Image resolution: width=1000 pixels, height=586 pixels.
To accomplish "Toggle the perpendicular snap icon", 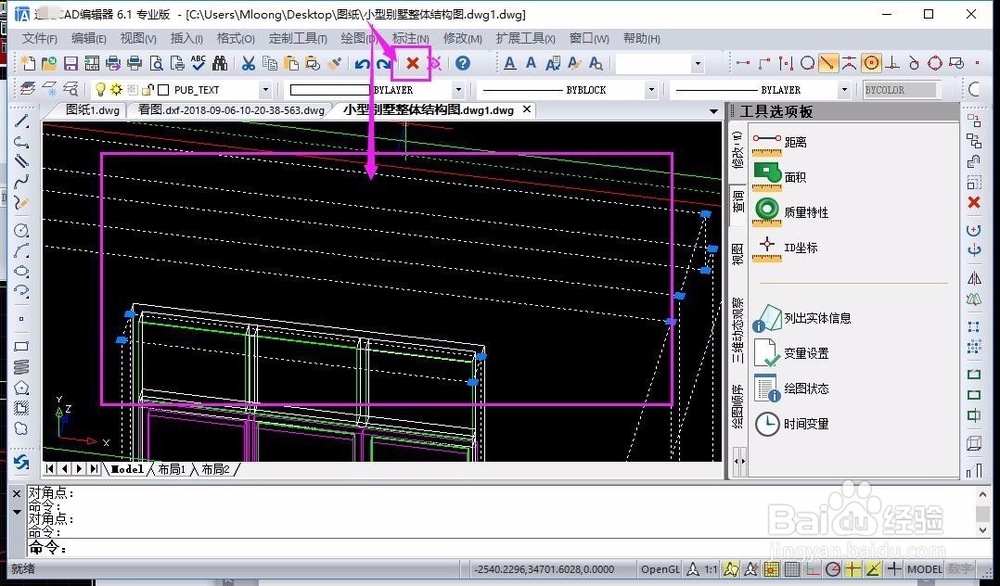I will [x=893, y=63].
